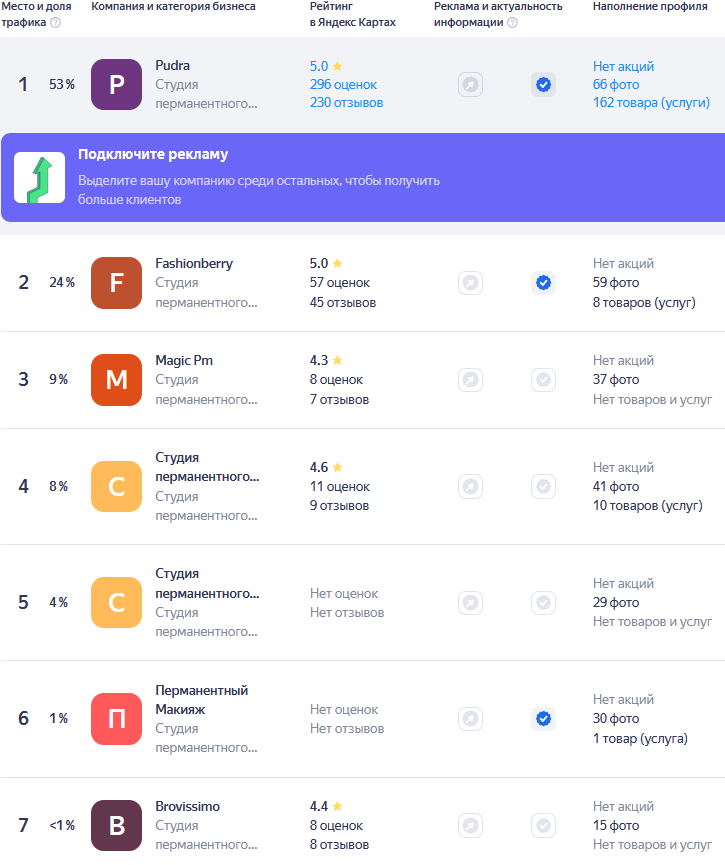The image size is (725, 865).
Task: Click the 30 фото text
Action: point(616,718)
